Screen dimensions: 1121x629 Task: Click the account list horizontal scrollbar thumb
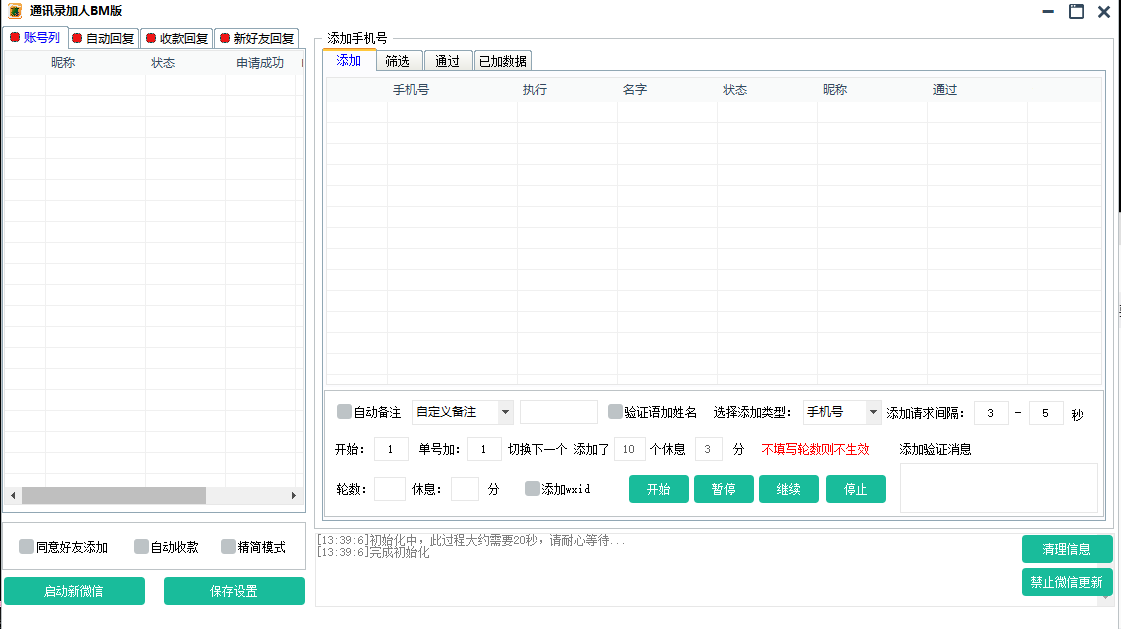[x=114, y=495]
